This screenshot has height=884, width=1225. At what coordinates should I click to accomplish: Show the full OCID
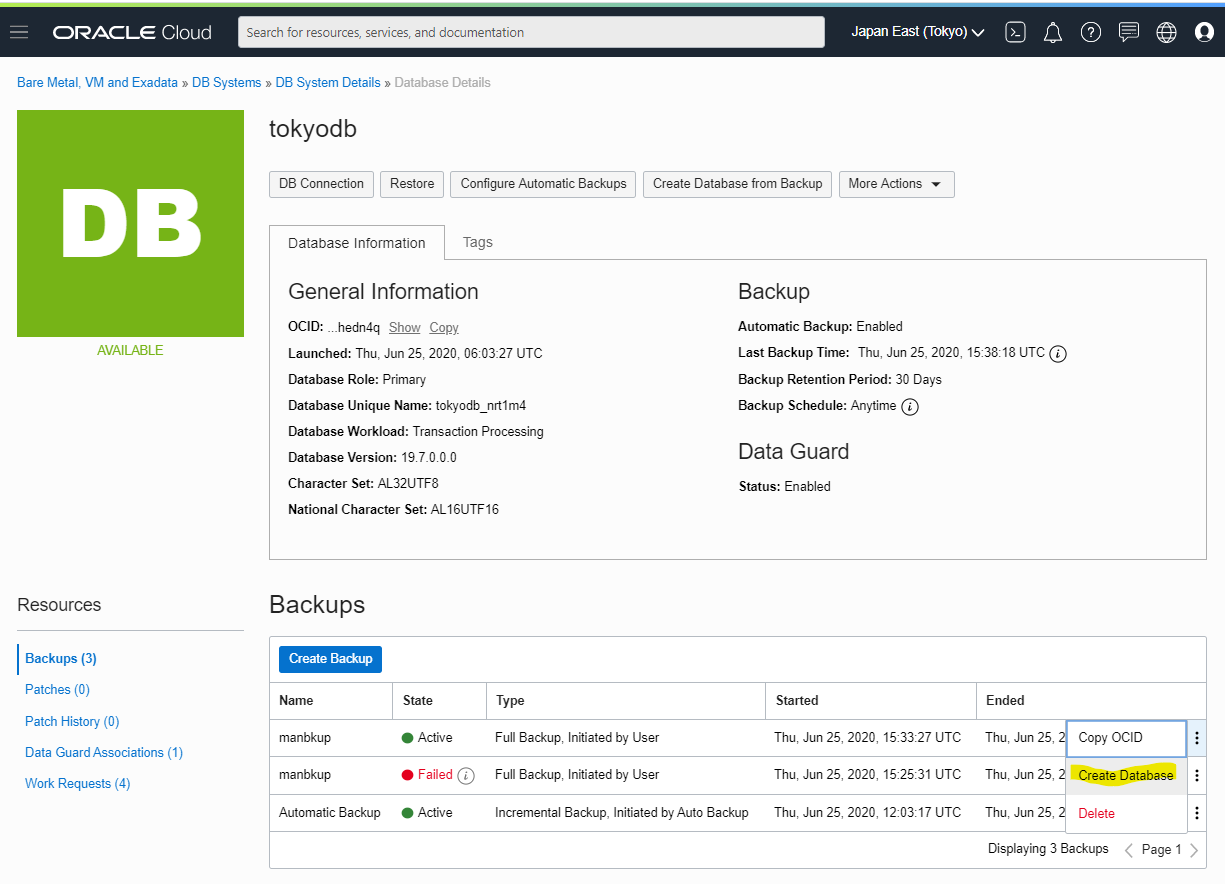click(405, 327)
